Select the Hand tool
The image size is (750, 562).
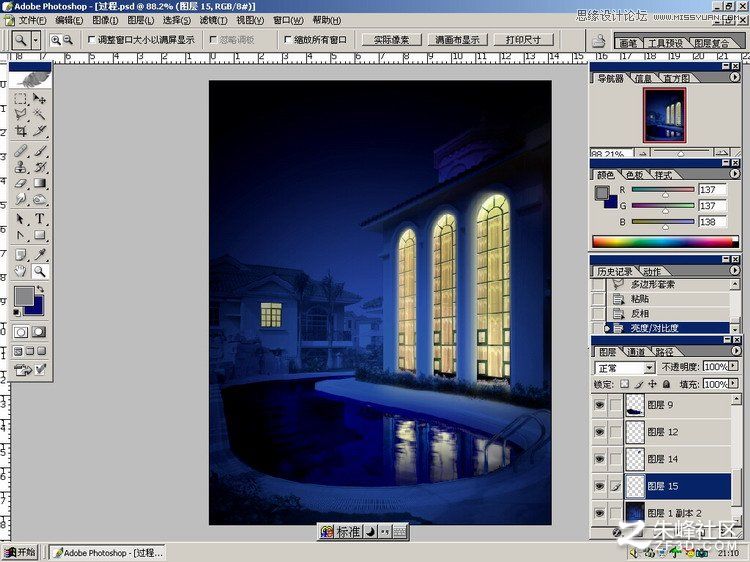(x=20, y=271)
